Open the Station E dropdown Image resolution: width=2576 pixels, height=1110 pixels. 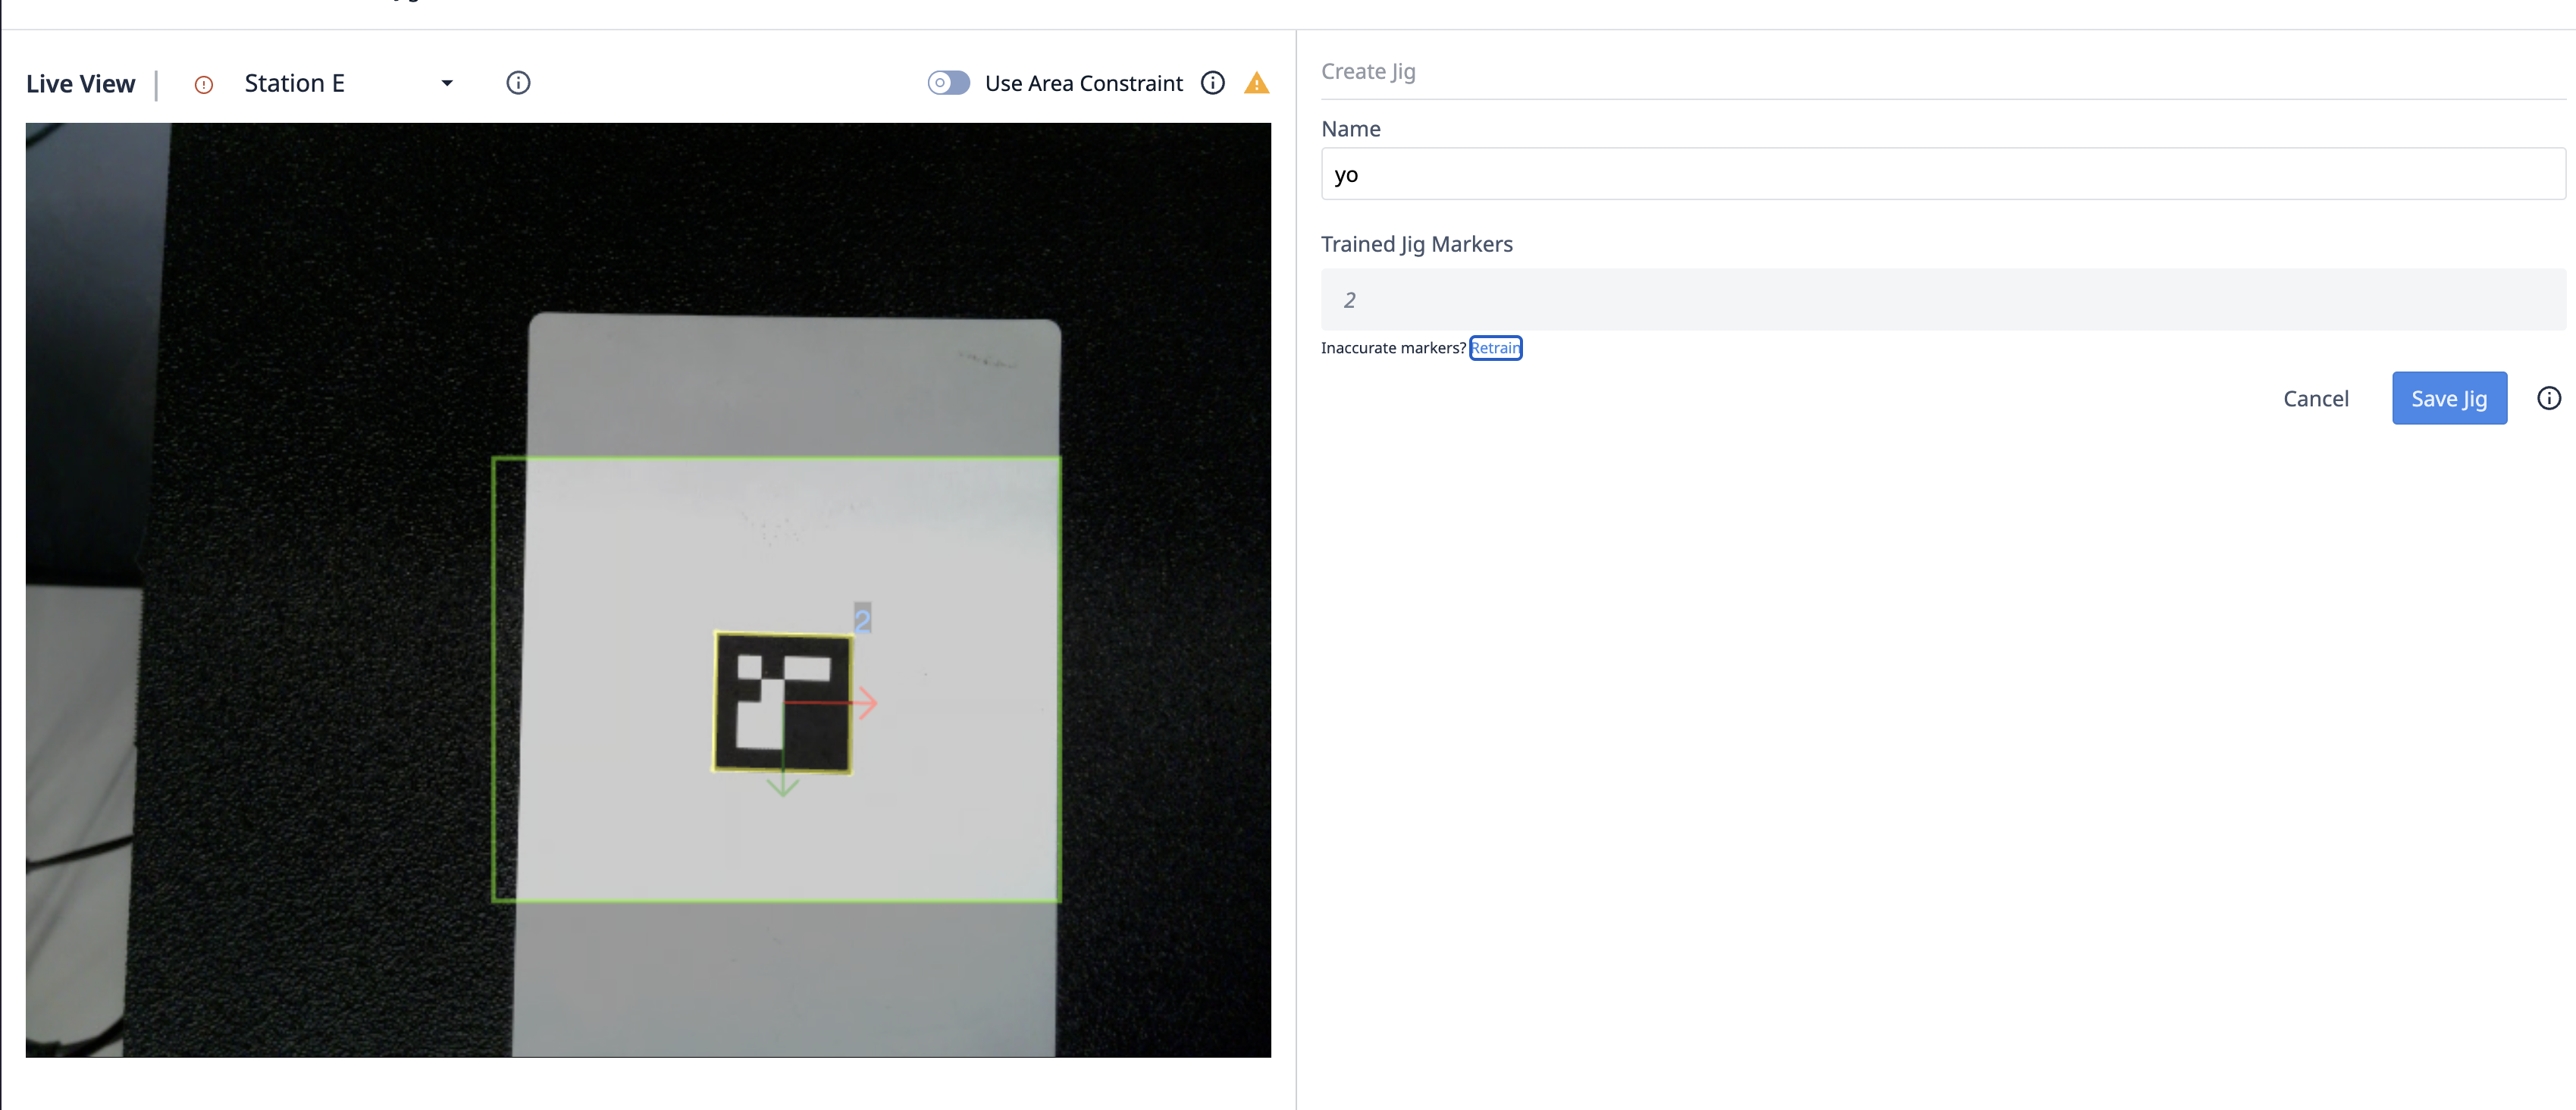(x=348, y=83)
